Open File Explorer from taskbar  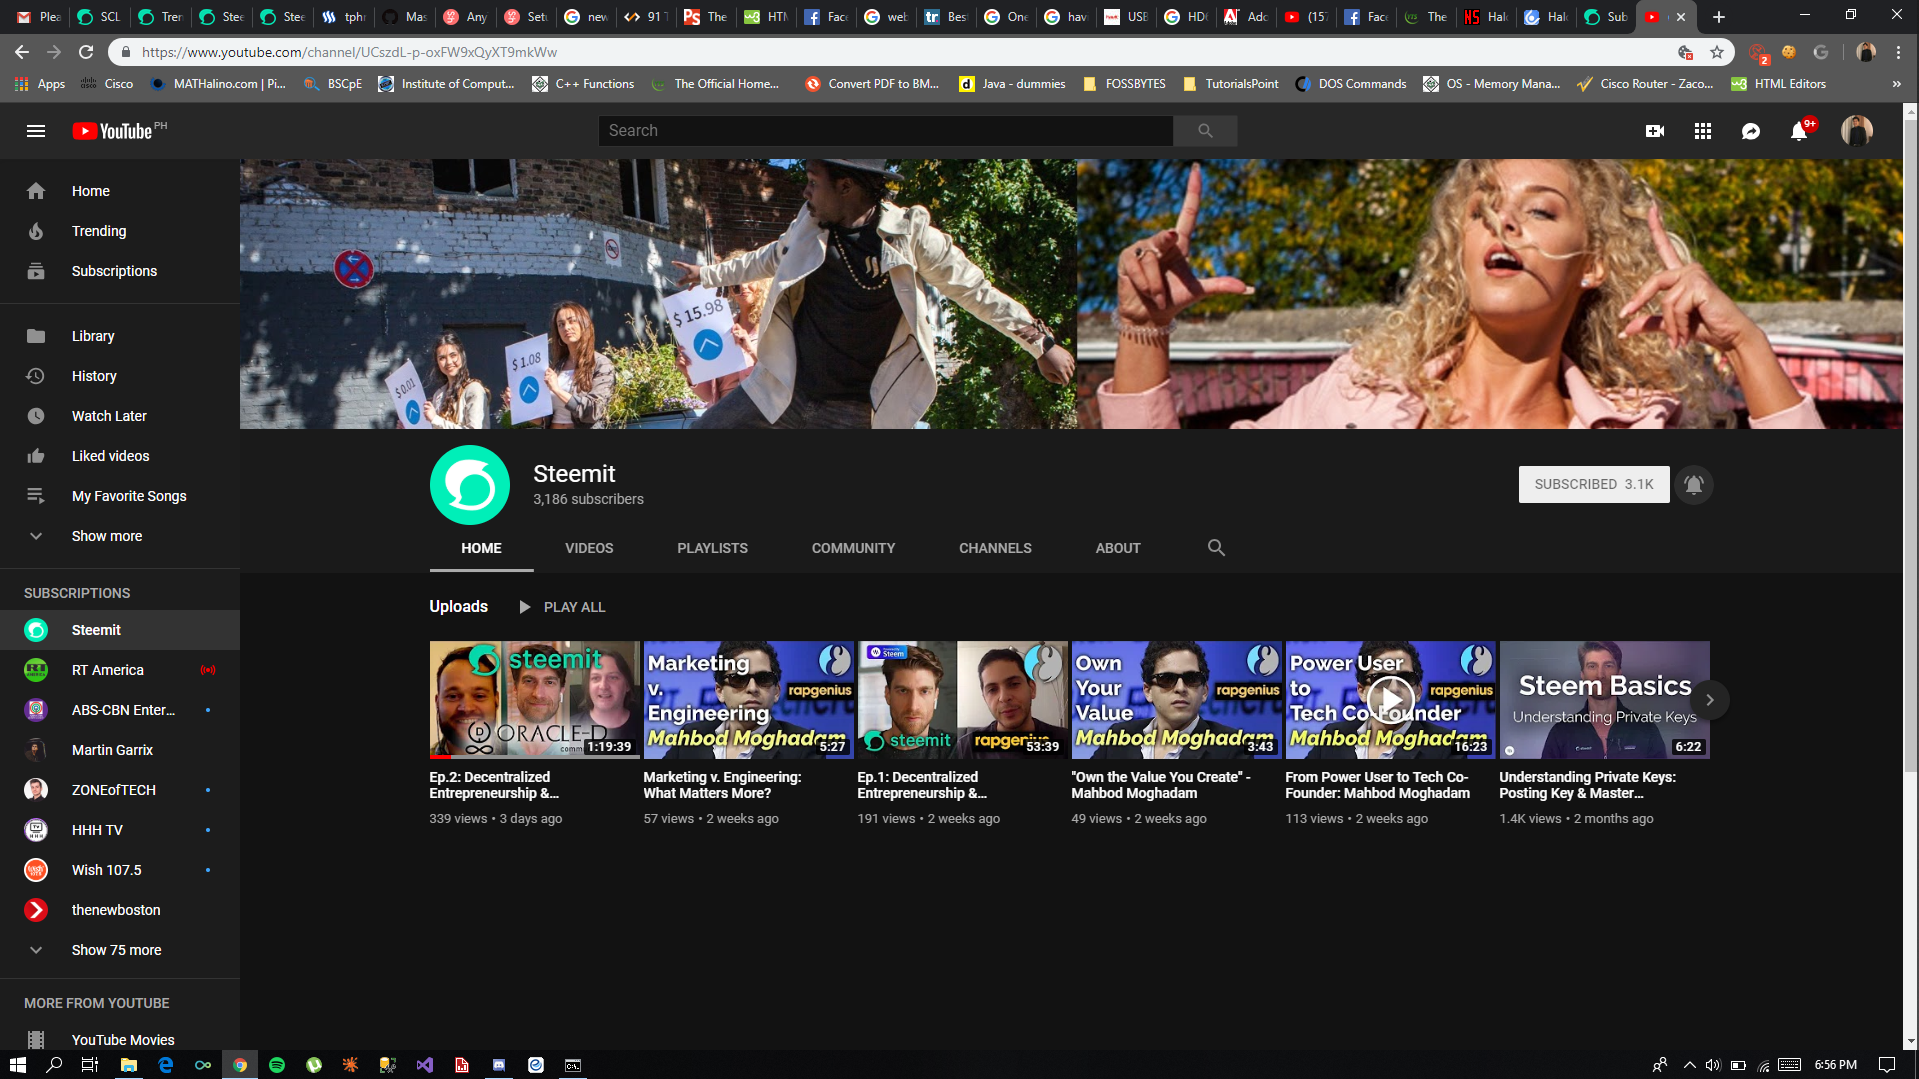point(129,1065)
